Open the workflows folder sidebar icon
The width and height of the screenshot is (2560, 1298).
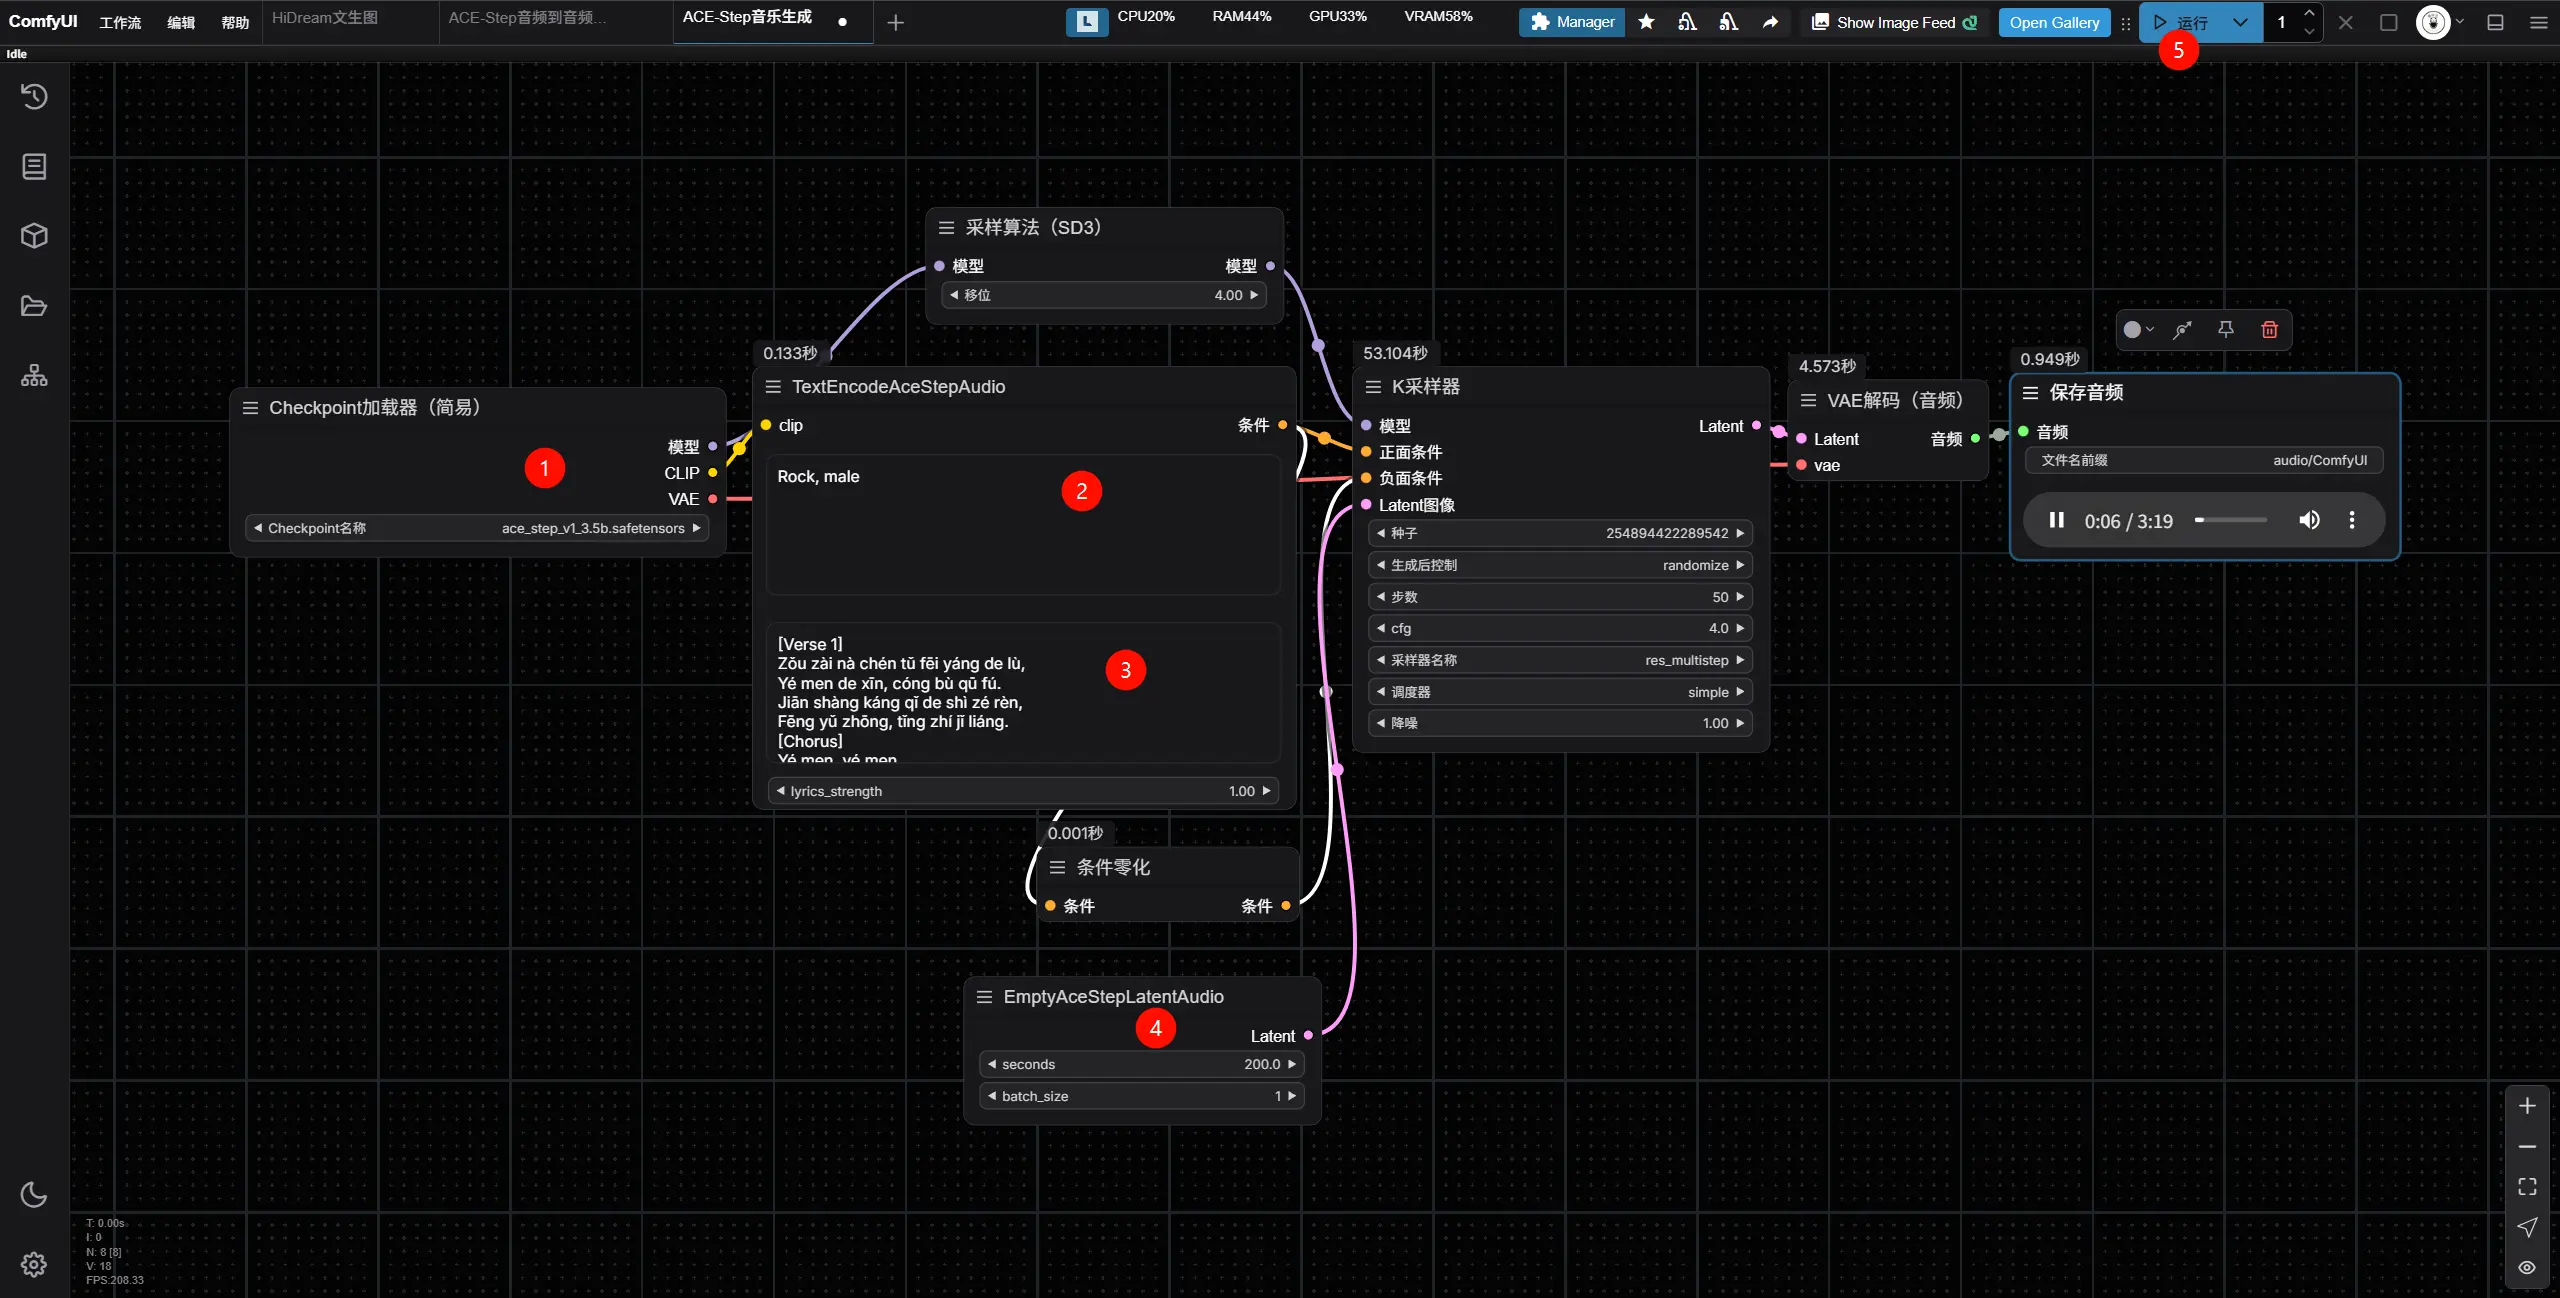tap(34, 306)
